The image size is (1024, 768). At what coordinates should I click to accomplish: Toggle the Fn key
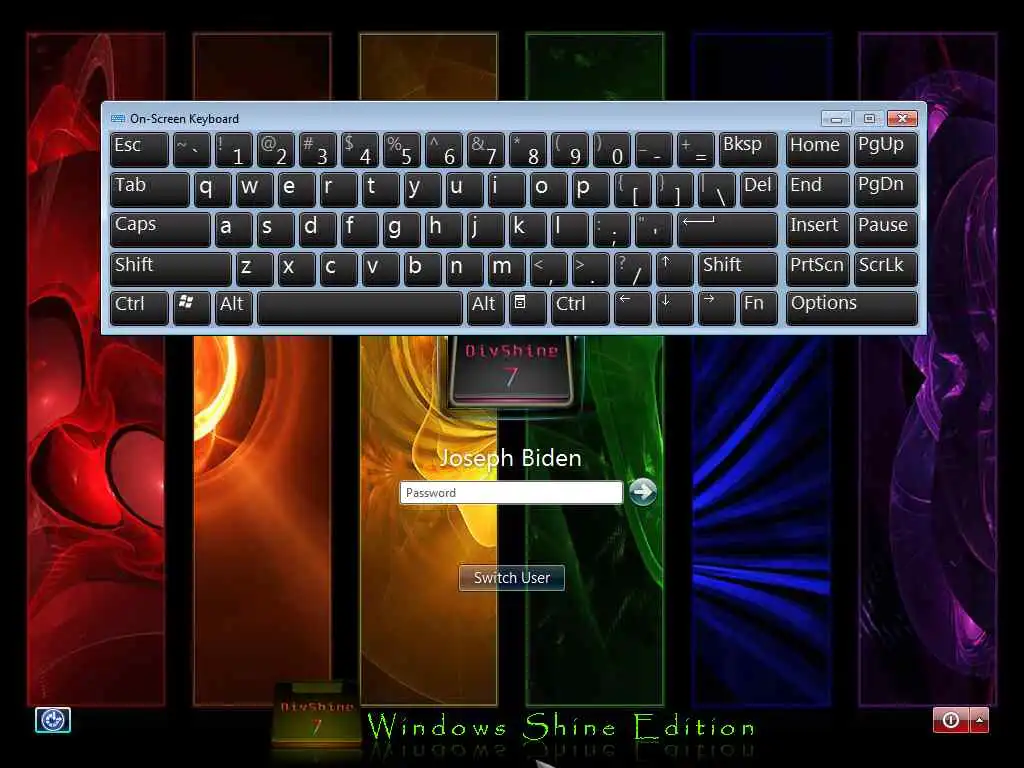pyautogui.click(x=758, y=308)
